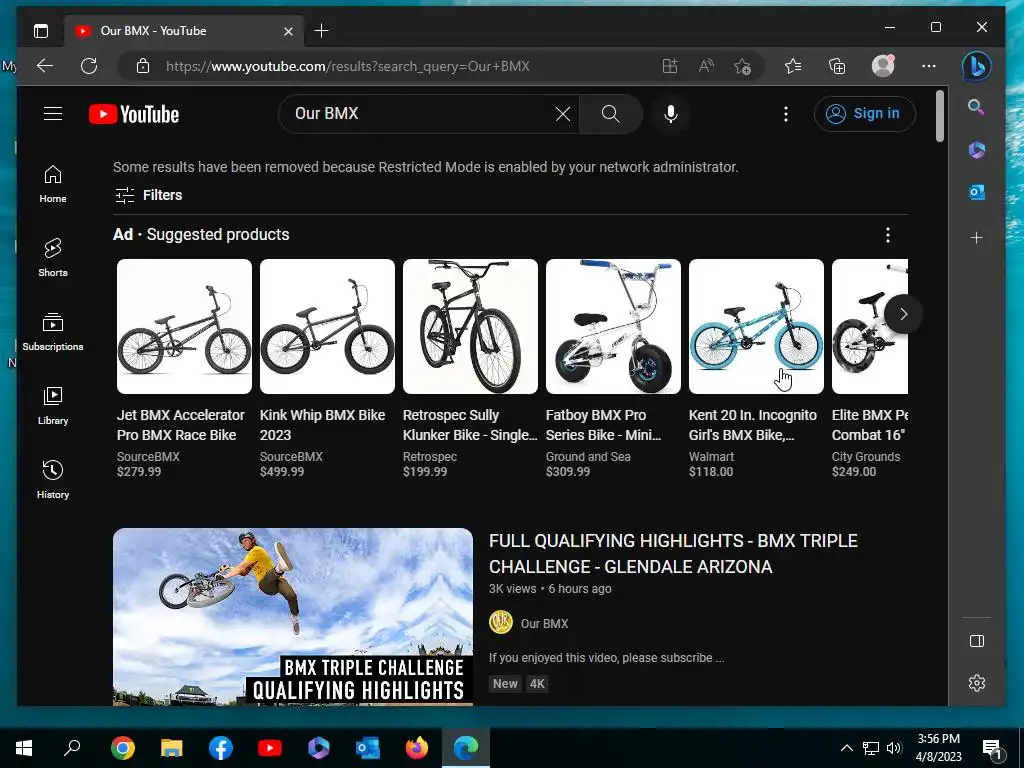Open the tab actions menu
This screenshot has height=768, width=1024.
click(41, 31)
